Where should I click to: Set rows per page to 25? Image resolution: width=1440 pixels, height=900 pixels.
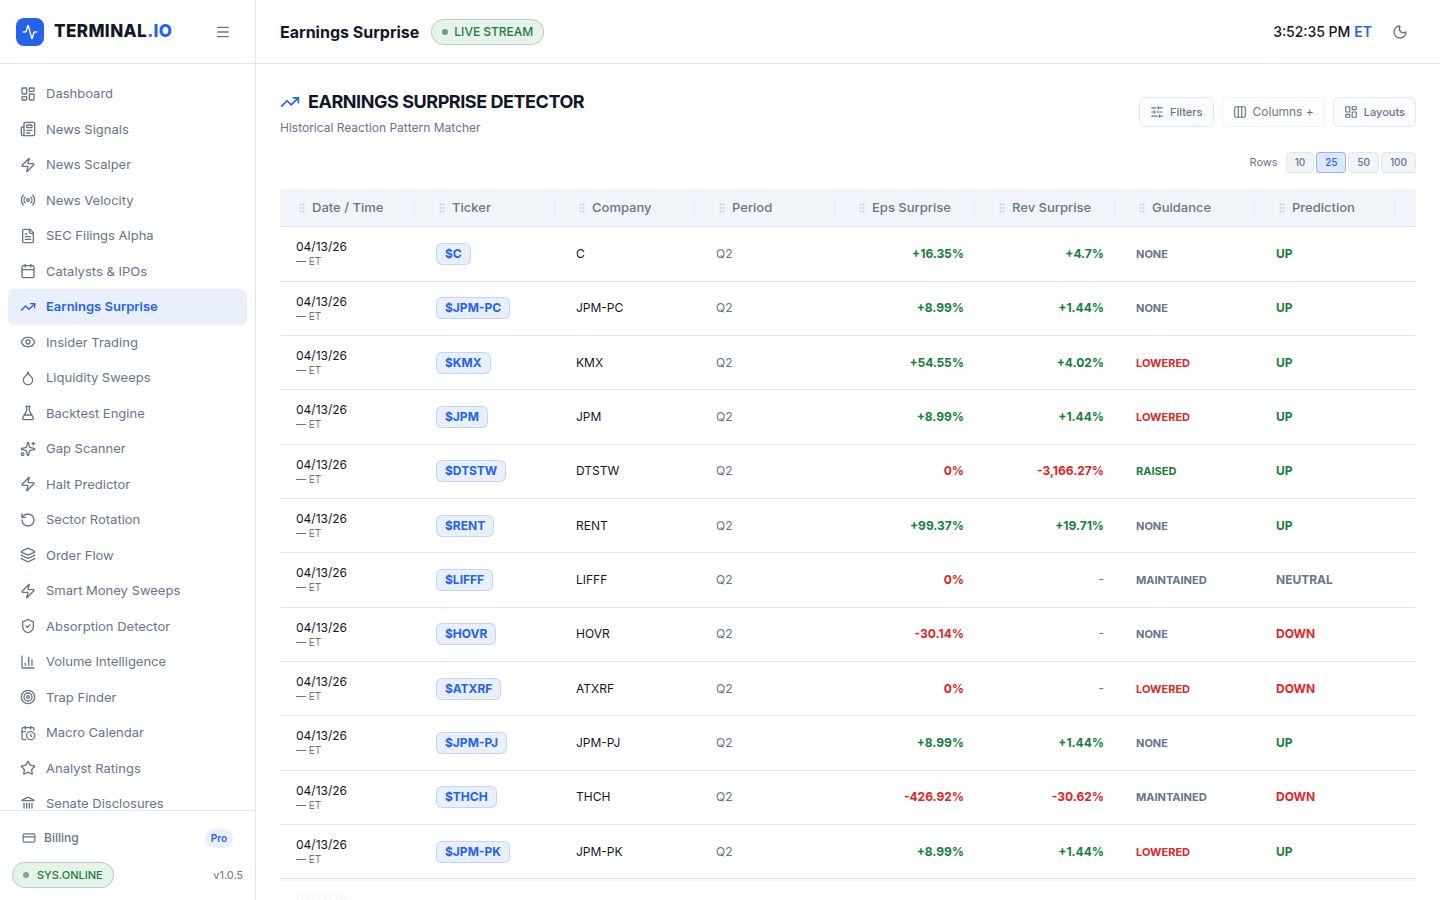pos(1331,162)
